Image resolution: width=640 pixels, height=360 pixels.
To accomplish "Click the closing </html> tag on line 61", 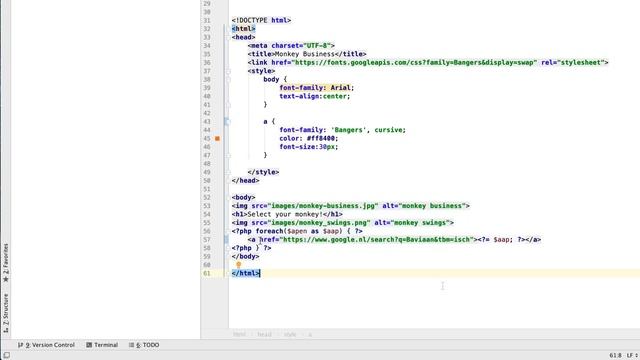I will coord(245,273).
